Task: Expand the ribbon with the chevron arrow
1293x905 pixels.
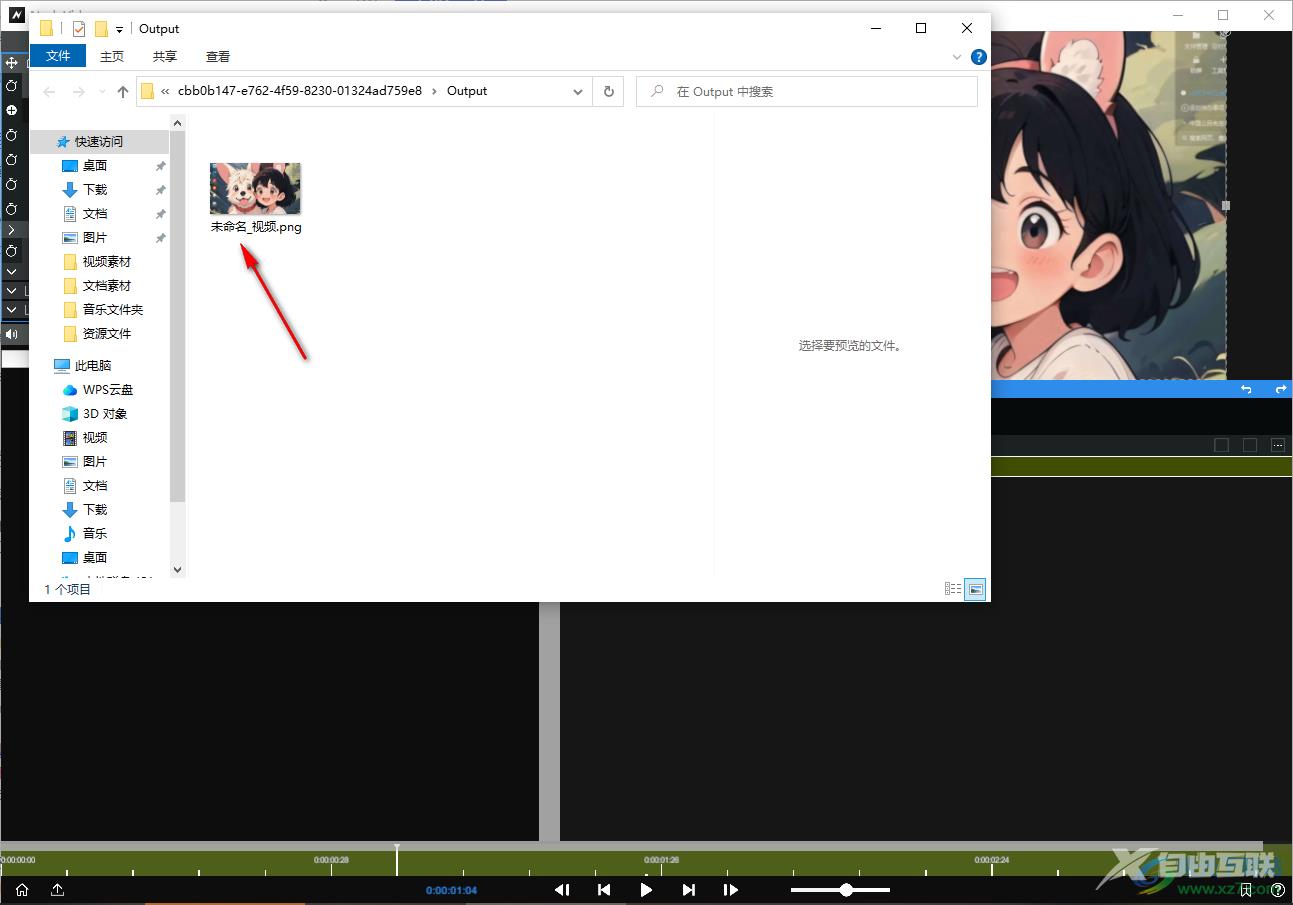Action: pyautogui.click(x=958, y=57)
